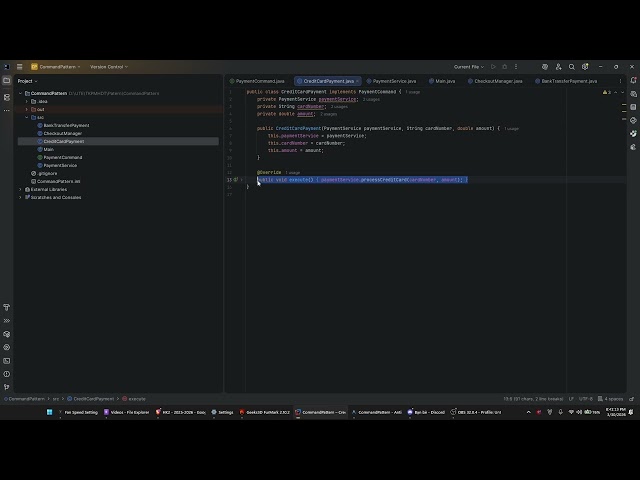Click execute breadcrumb in navigation bar
The image size is (640, 480).
point(134,399)
